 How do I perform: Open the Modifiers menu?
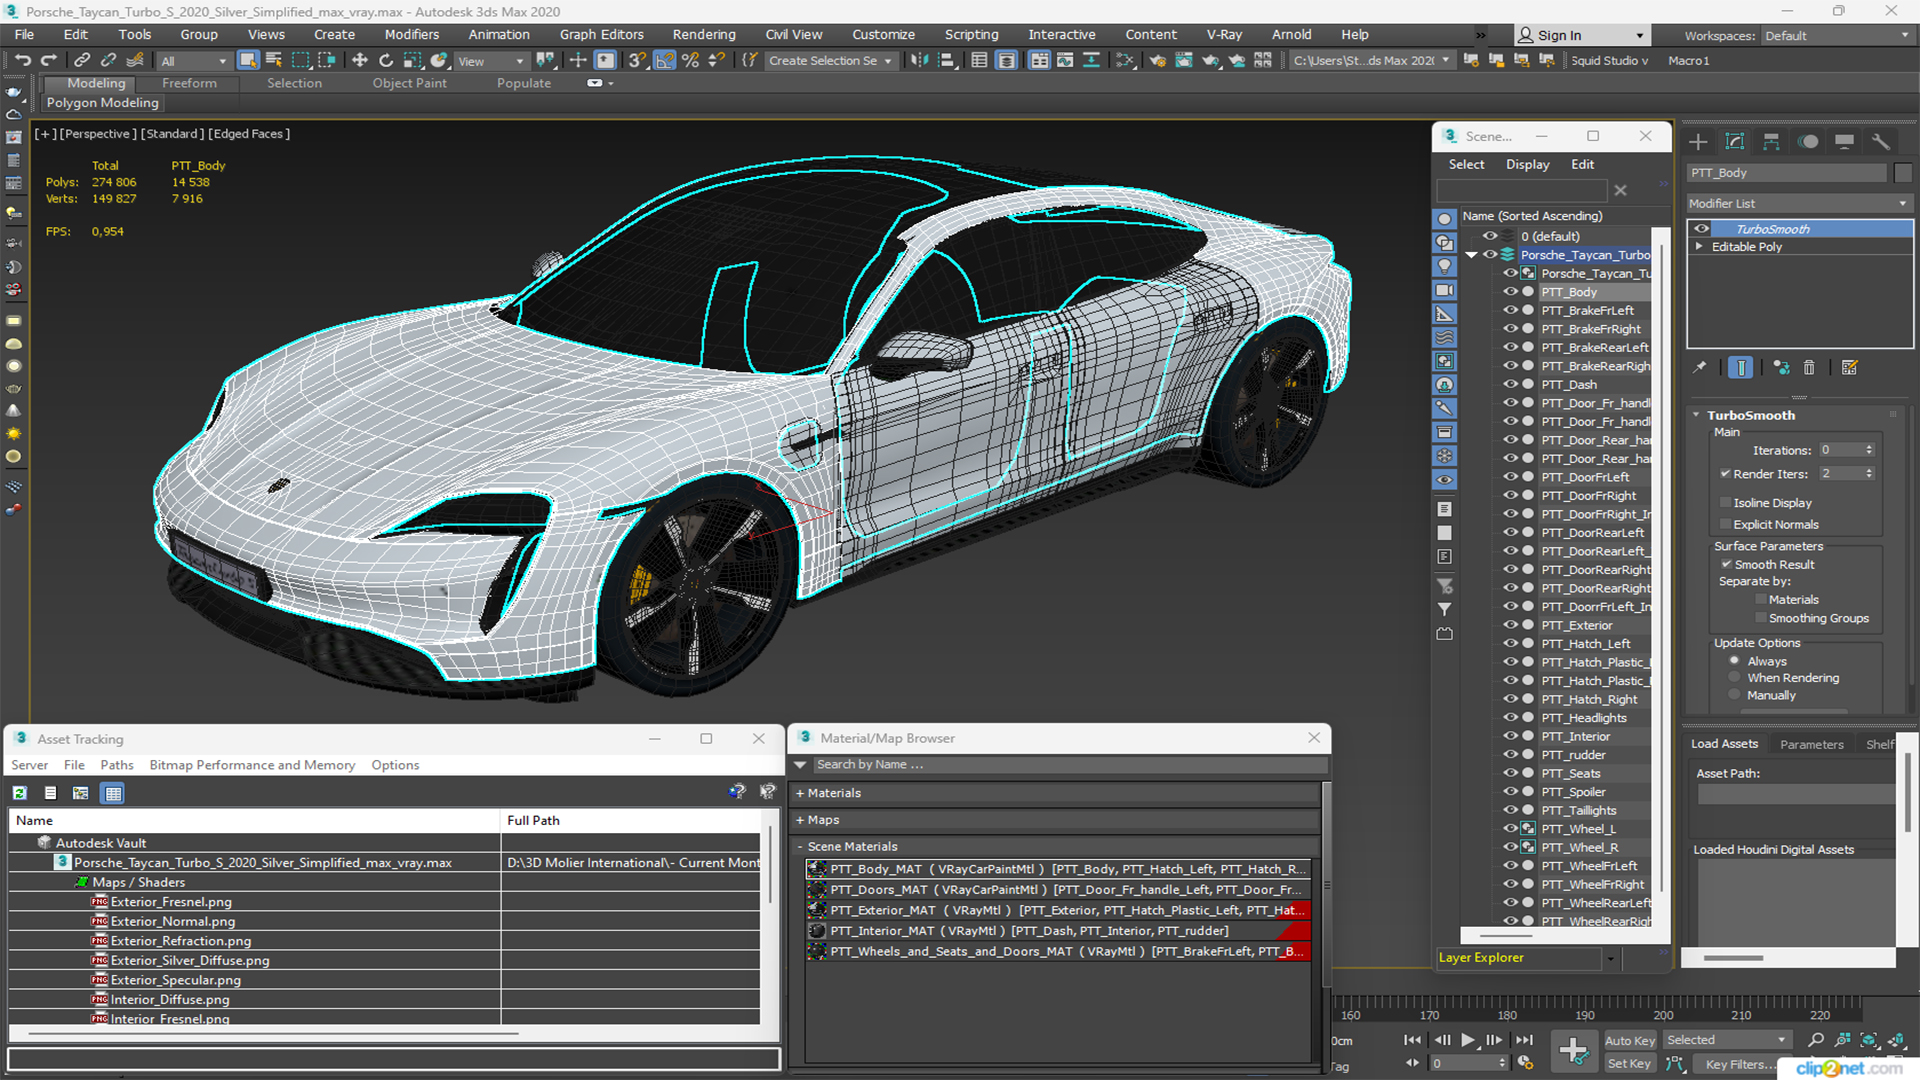click(x=411, y=34)
